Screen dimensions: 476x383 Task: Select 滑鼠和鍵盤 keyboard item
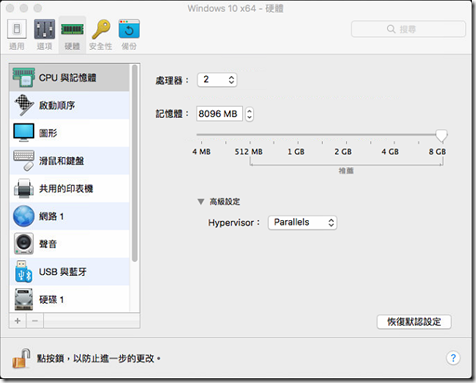tap(69, 161)
